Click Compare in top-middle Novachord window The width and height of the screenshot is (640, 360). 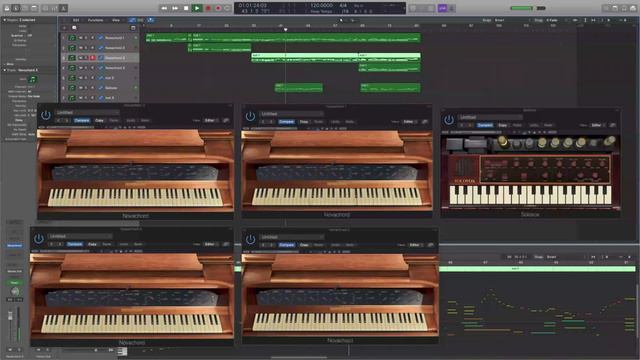point(286,122)
